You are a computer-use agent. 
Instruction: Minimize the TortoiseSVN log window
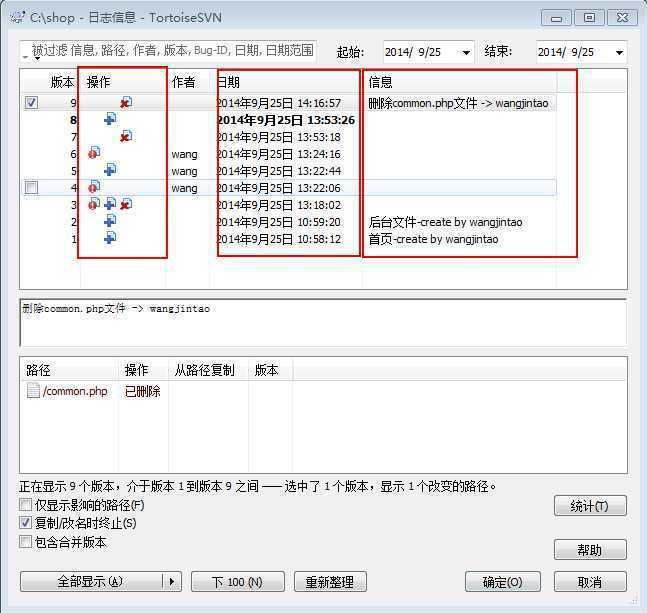(x=556, y=18)
